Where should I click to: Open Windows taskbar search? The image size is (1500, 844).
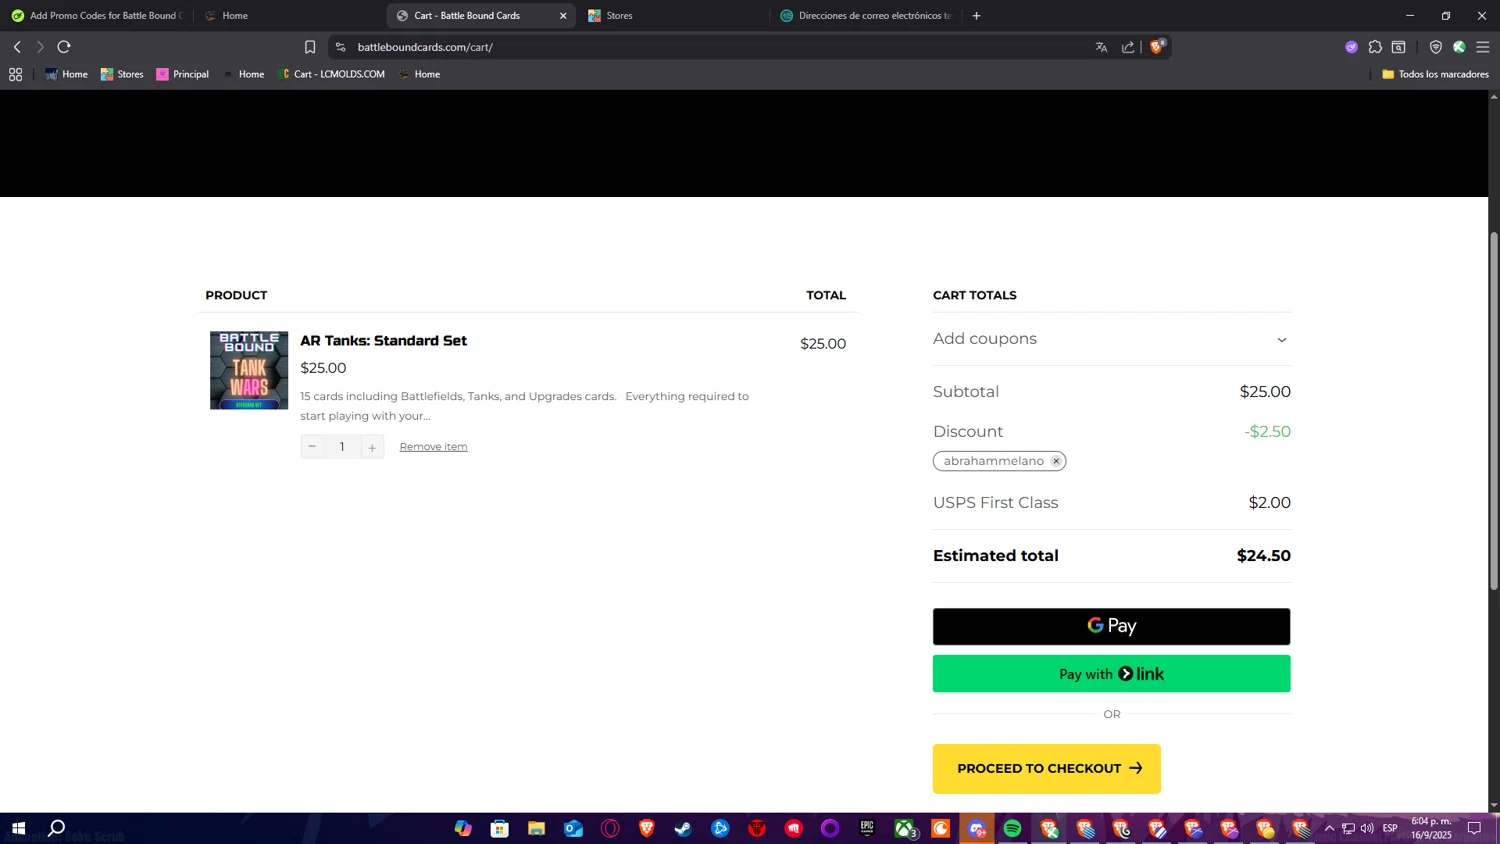tap(57, 829)
